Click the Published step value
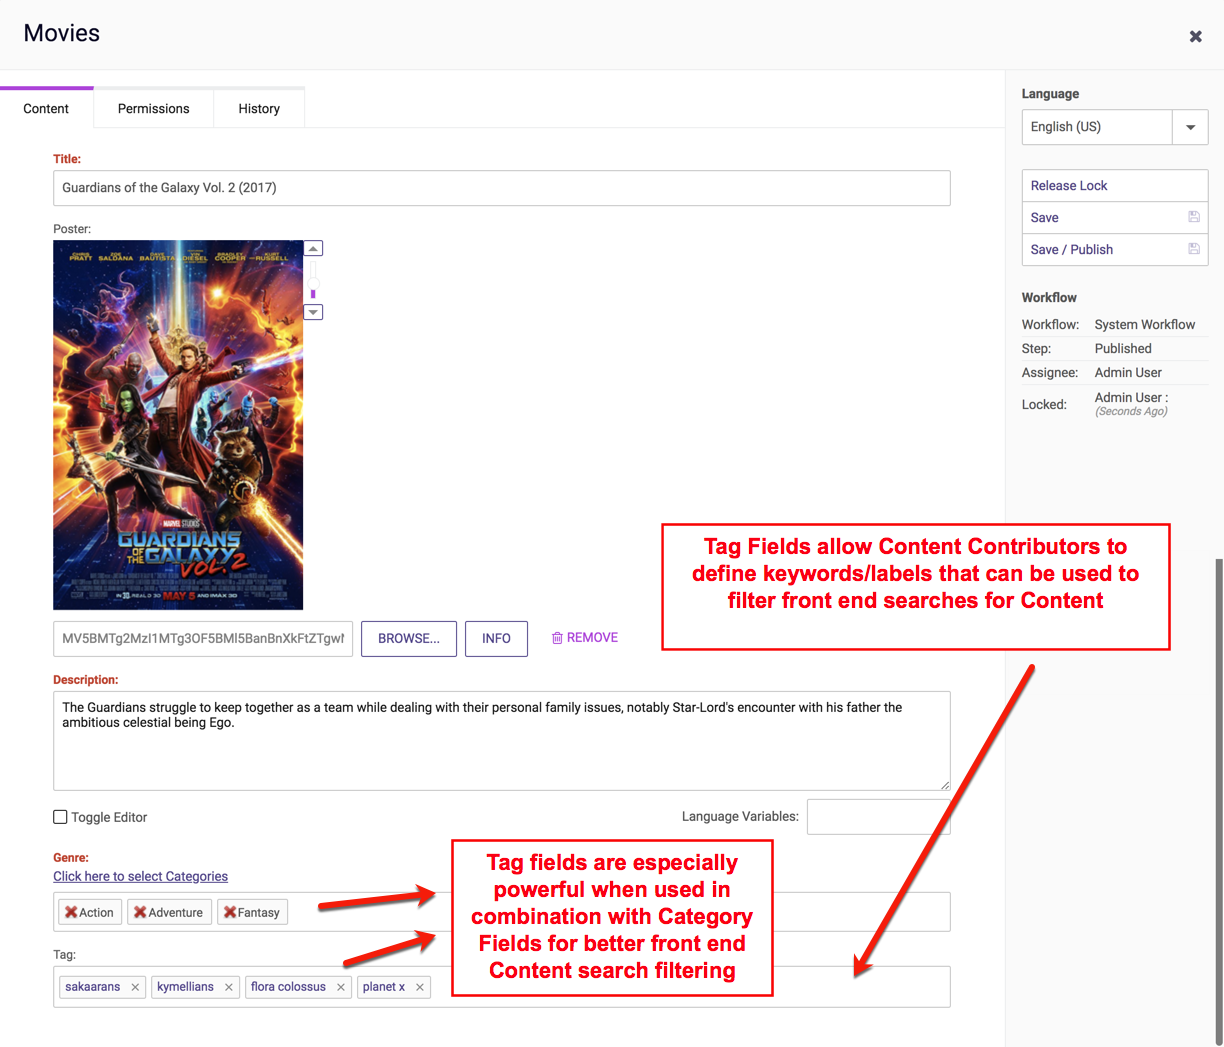Screen dimensions: 1224x1047 1123,349
